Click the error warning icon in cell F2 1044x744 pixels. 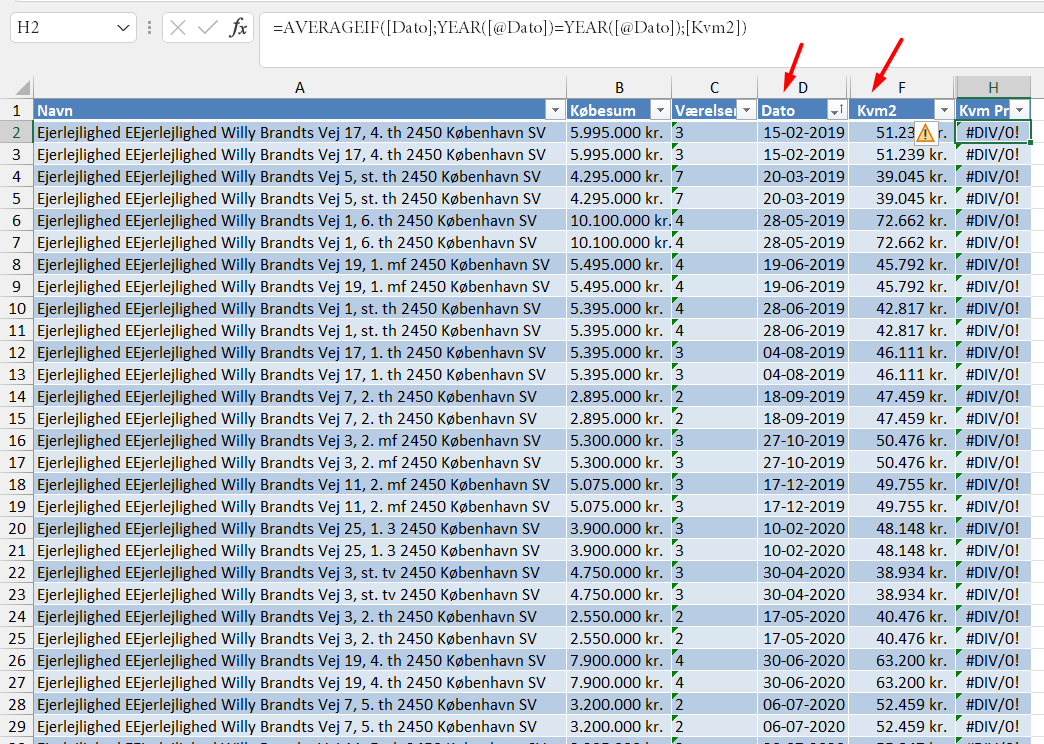[923, 131]
